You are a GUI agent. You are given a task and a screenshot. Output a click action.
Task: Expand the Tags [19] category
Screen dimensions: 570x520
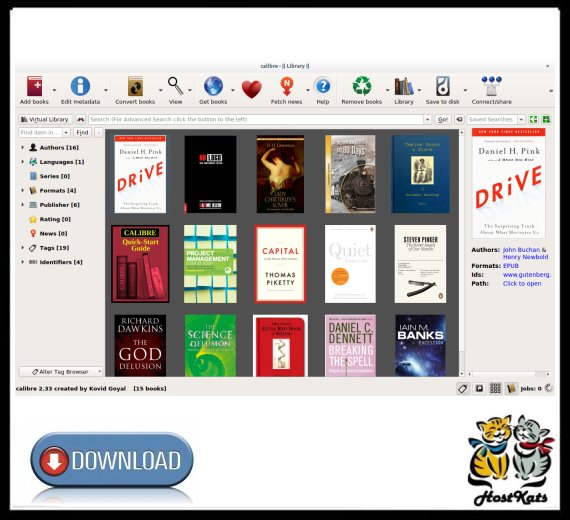pos(23,248)
